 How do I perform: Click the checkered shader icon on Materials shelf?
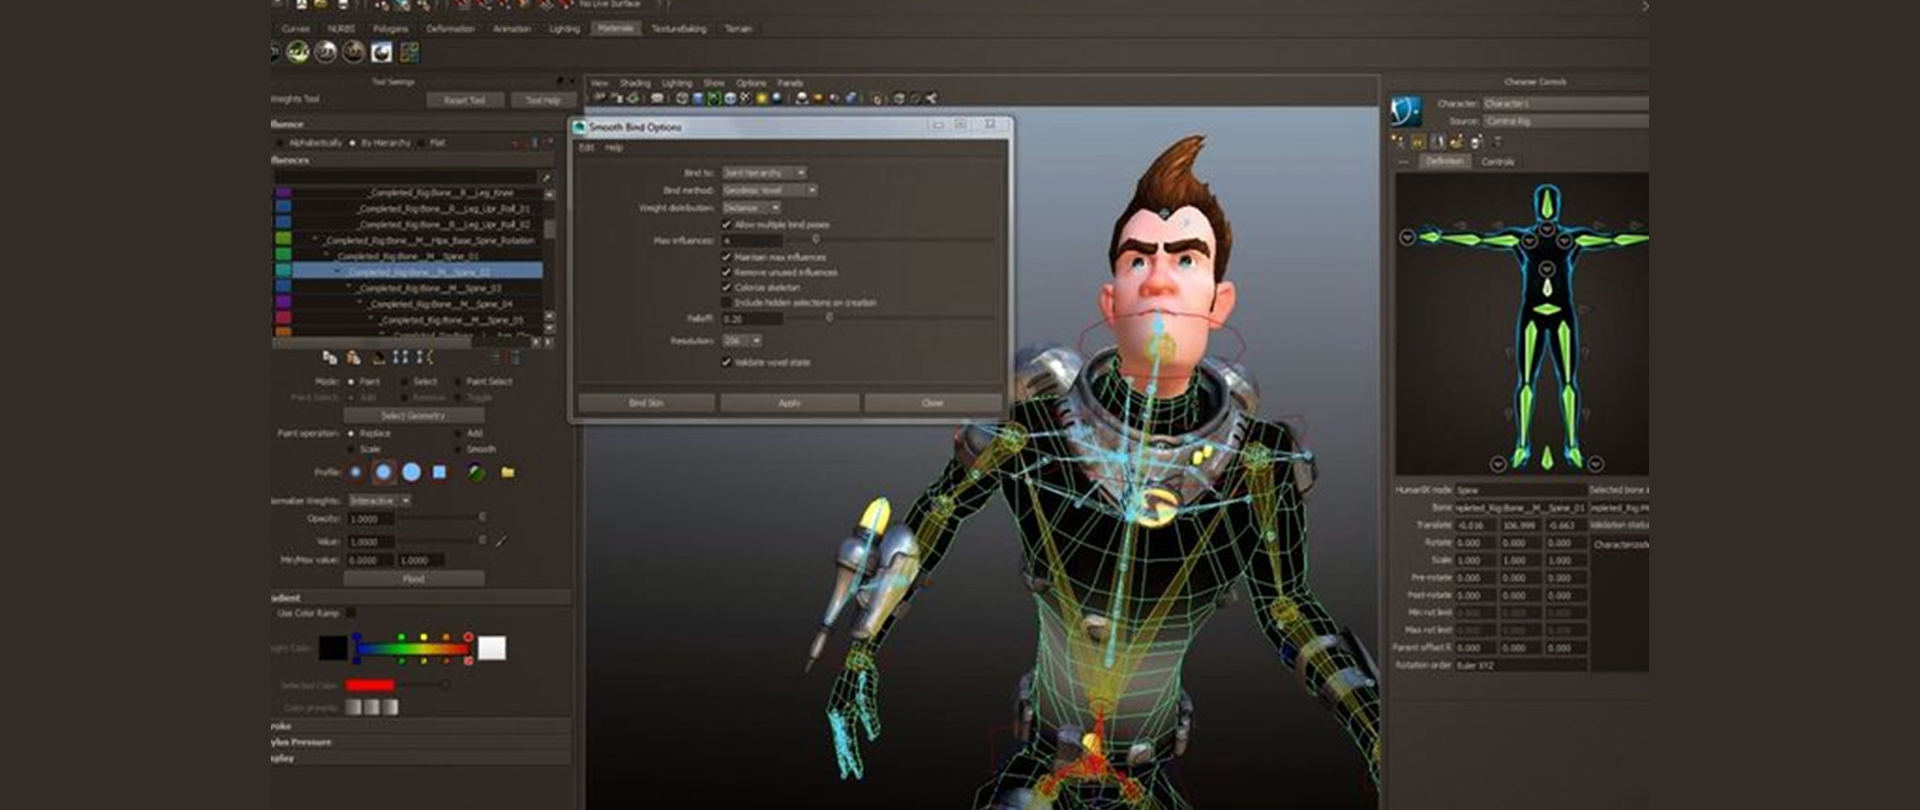click(410, 52)
